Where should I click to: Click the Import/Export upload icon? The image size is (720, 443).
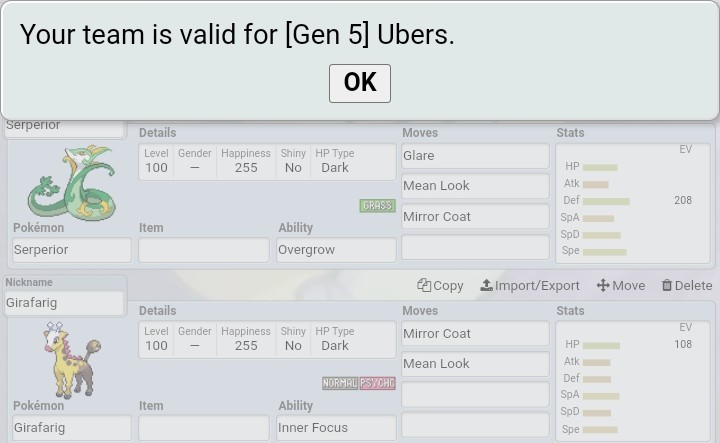point(486,285)
